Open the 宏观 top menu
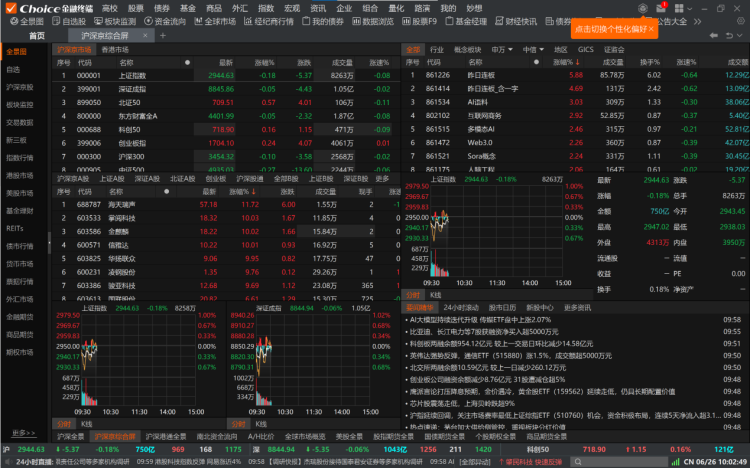The image size is (750, 468). point(292,8)
